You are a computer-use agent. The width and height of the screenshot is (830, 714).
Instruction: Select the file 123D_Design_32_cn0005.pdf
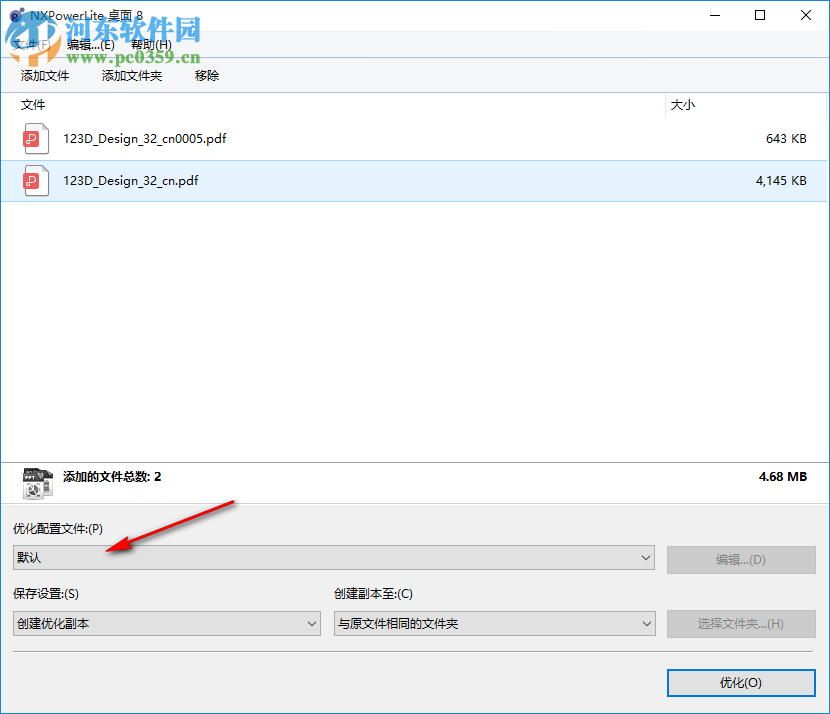click(144, 139)
